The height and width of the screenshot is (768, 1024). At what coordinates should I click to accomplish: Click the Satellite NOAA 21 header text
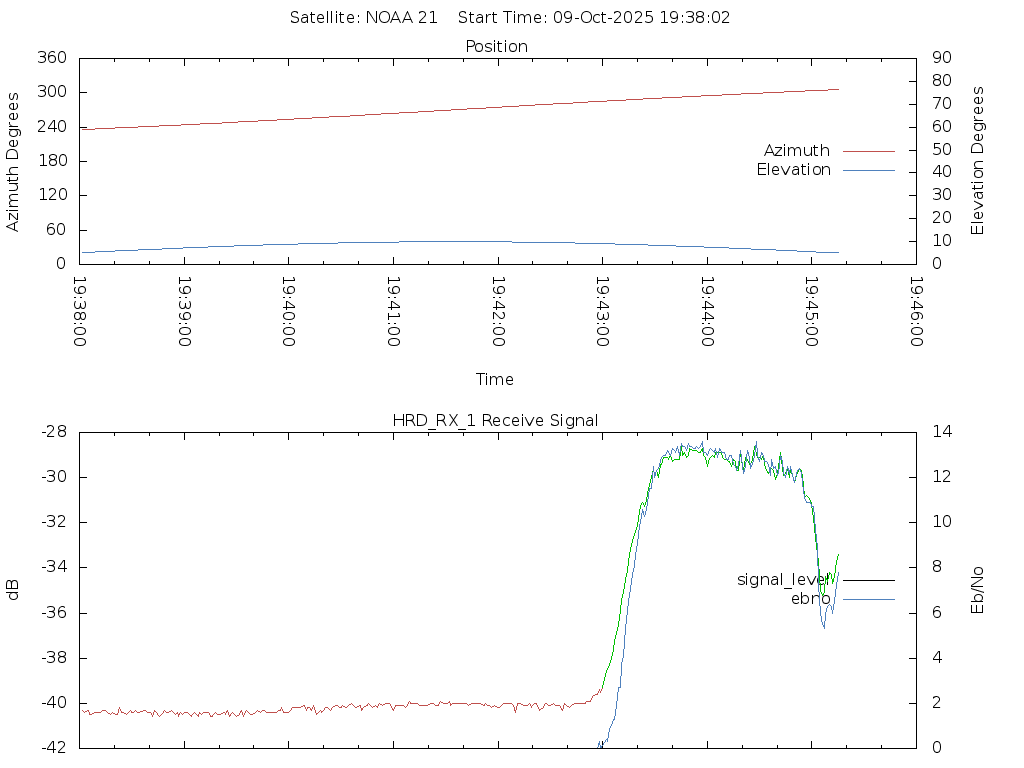(364, 18)
